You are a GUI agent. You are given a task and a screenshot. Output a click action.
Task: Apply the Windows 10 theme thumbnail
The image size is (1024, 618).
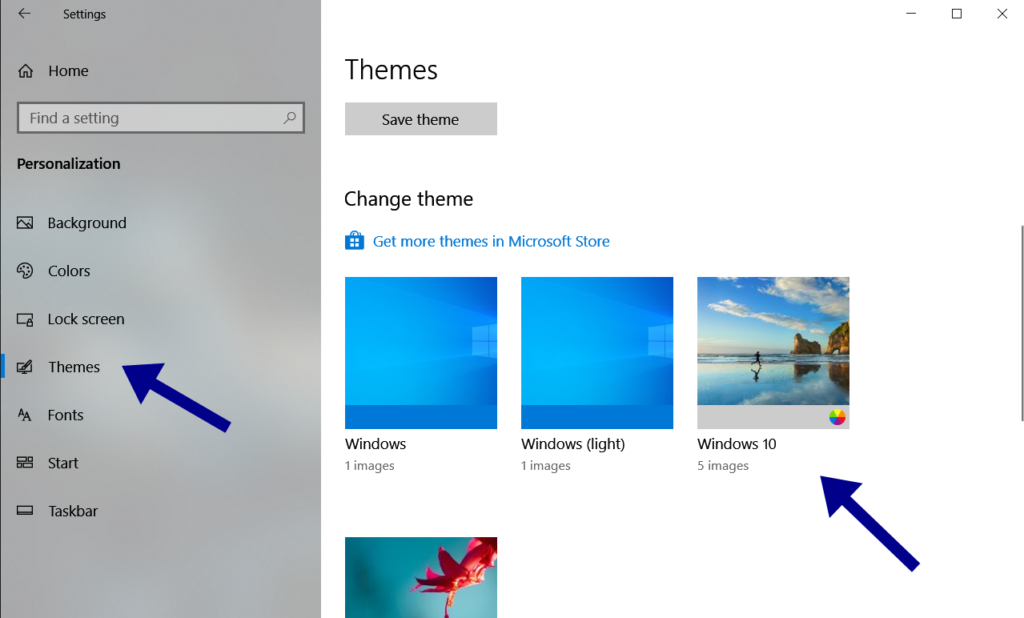click(x=773, y=352)
